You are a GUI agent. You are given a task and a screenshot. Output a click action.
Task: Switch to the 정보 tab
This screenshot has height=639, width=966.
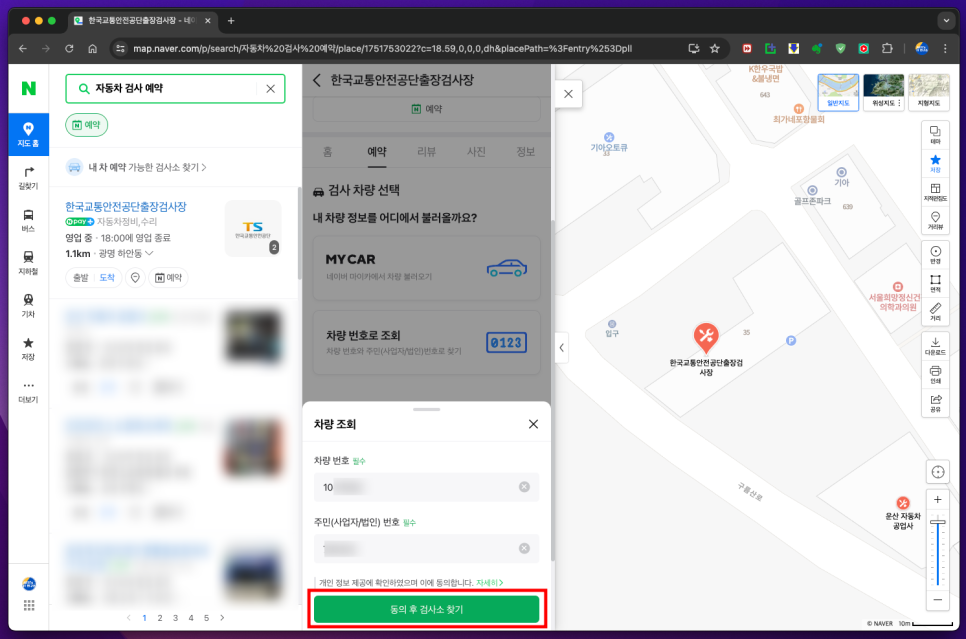(526, 152)
